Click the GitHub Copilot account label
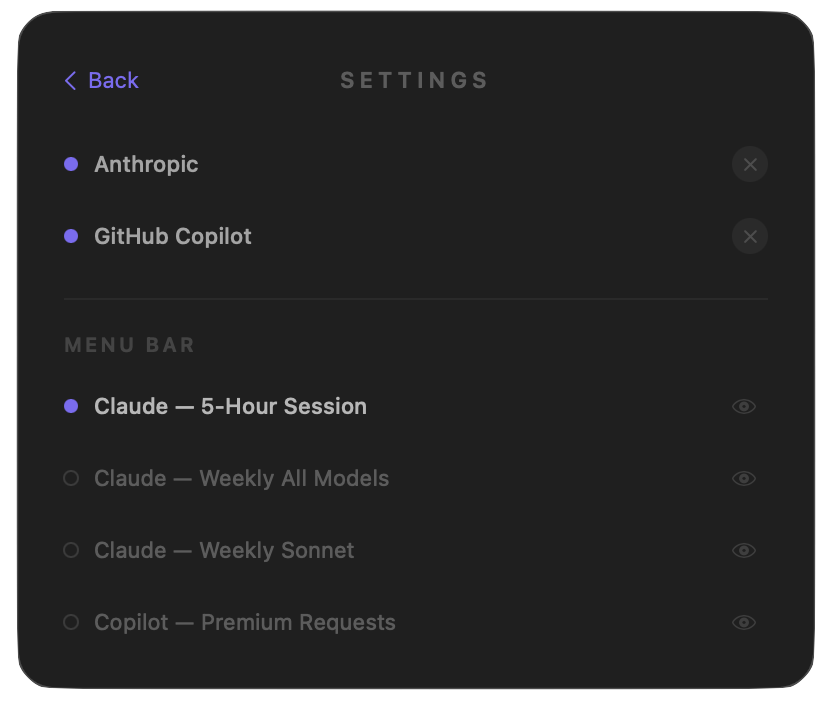 tap(172, 236)
